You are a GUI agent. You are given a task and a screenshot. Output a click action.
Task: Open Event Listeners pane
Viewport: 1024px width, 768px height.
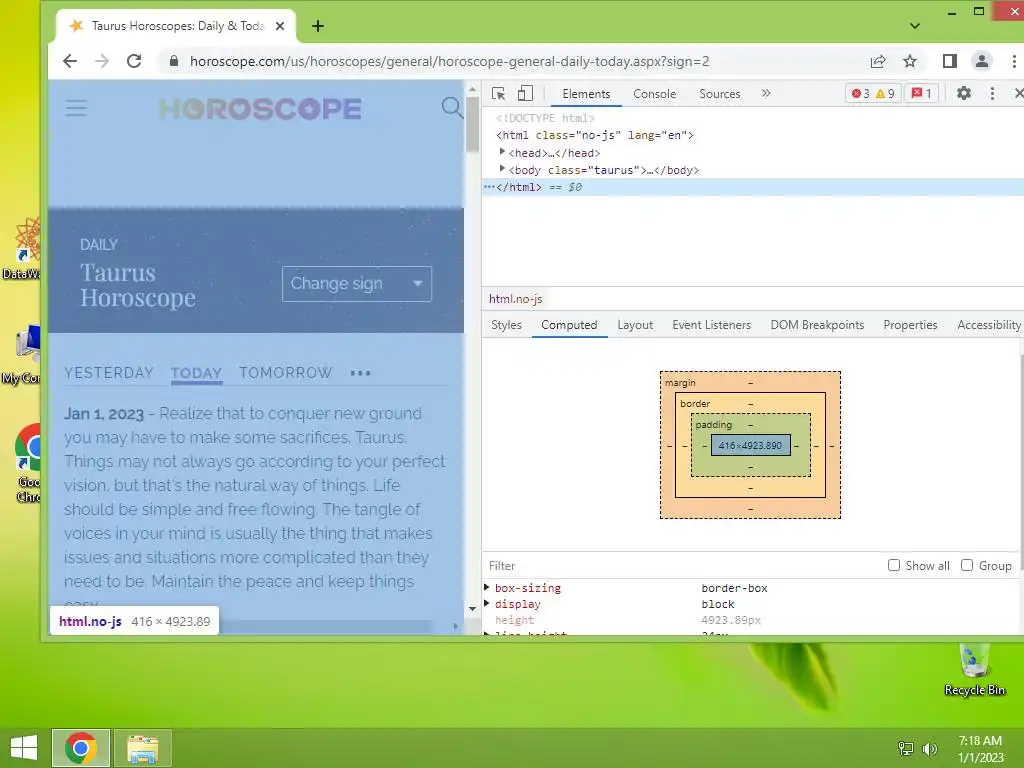711,325
